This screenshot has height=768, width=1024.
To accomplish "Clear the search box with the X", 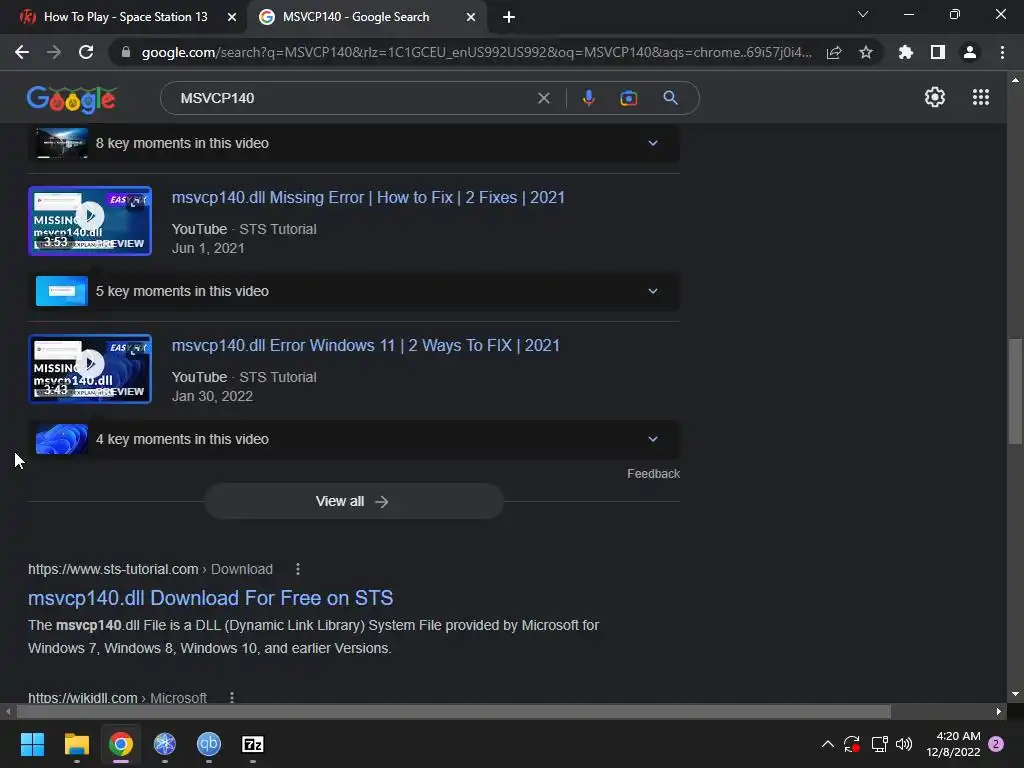I will pyautogui.click(x=543, y=98).
